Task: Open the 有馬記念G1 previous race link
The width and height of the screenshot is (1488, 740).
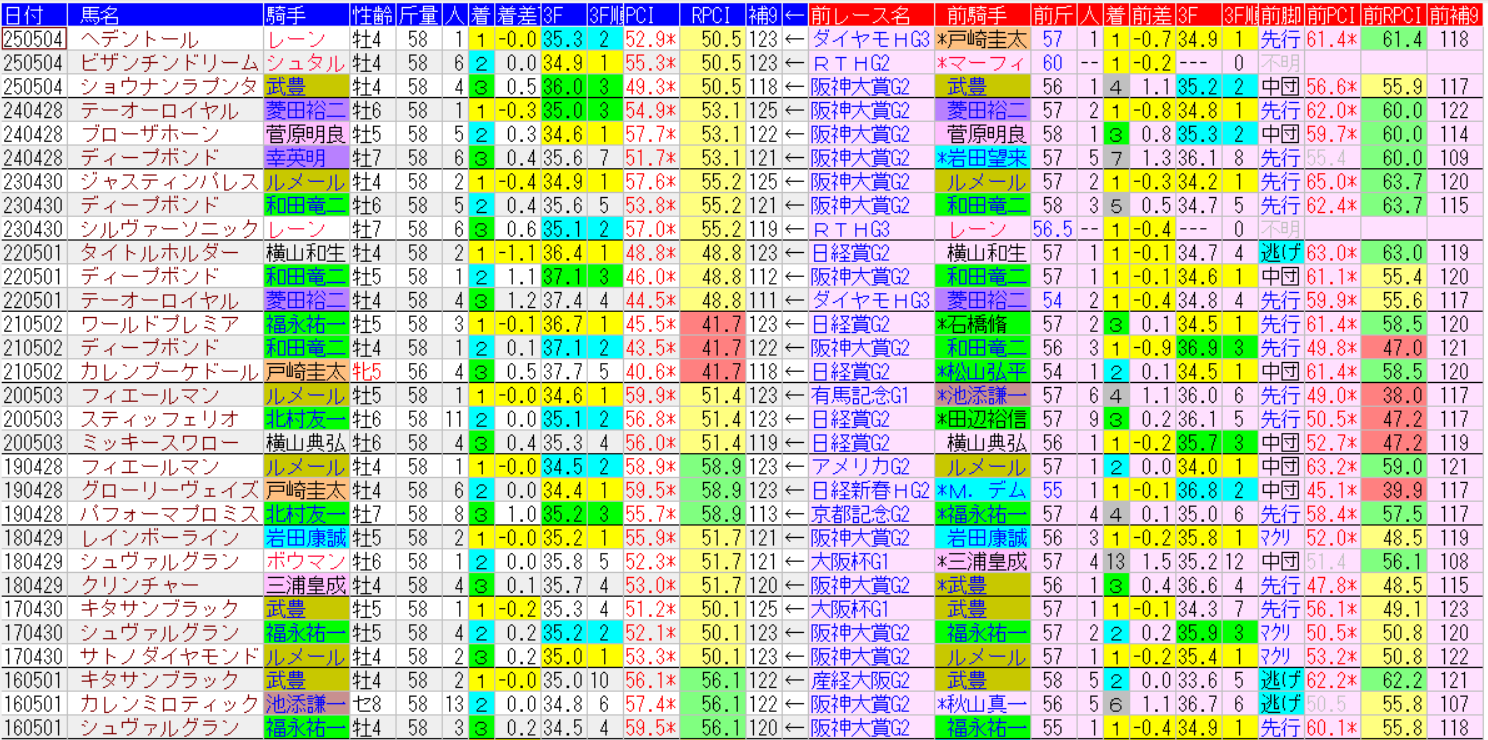Action: [x=862, y=396]
